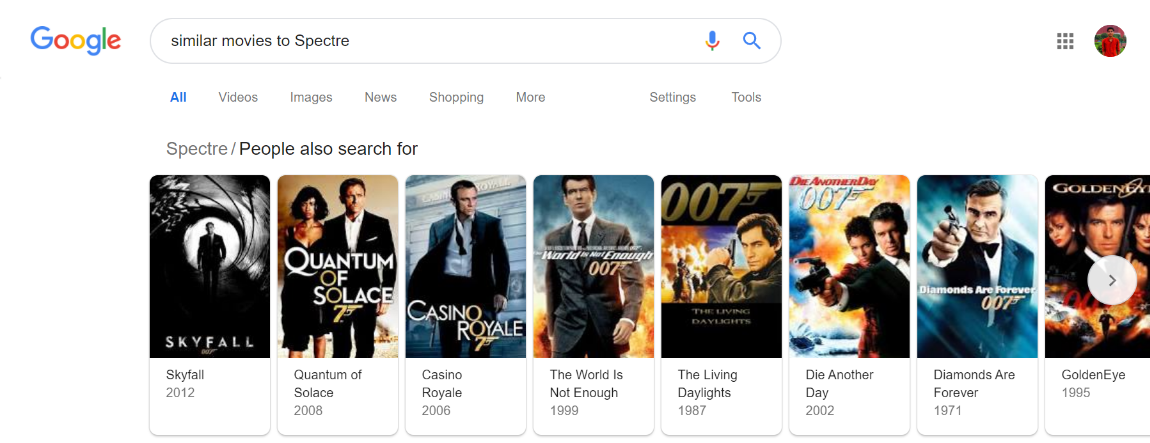This screenshot has width=1150, height=443.
Task: Click the Spectre breadcrumb link
Action: point(197,149)
